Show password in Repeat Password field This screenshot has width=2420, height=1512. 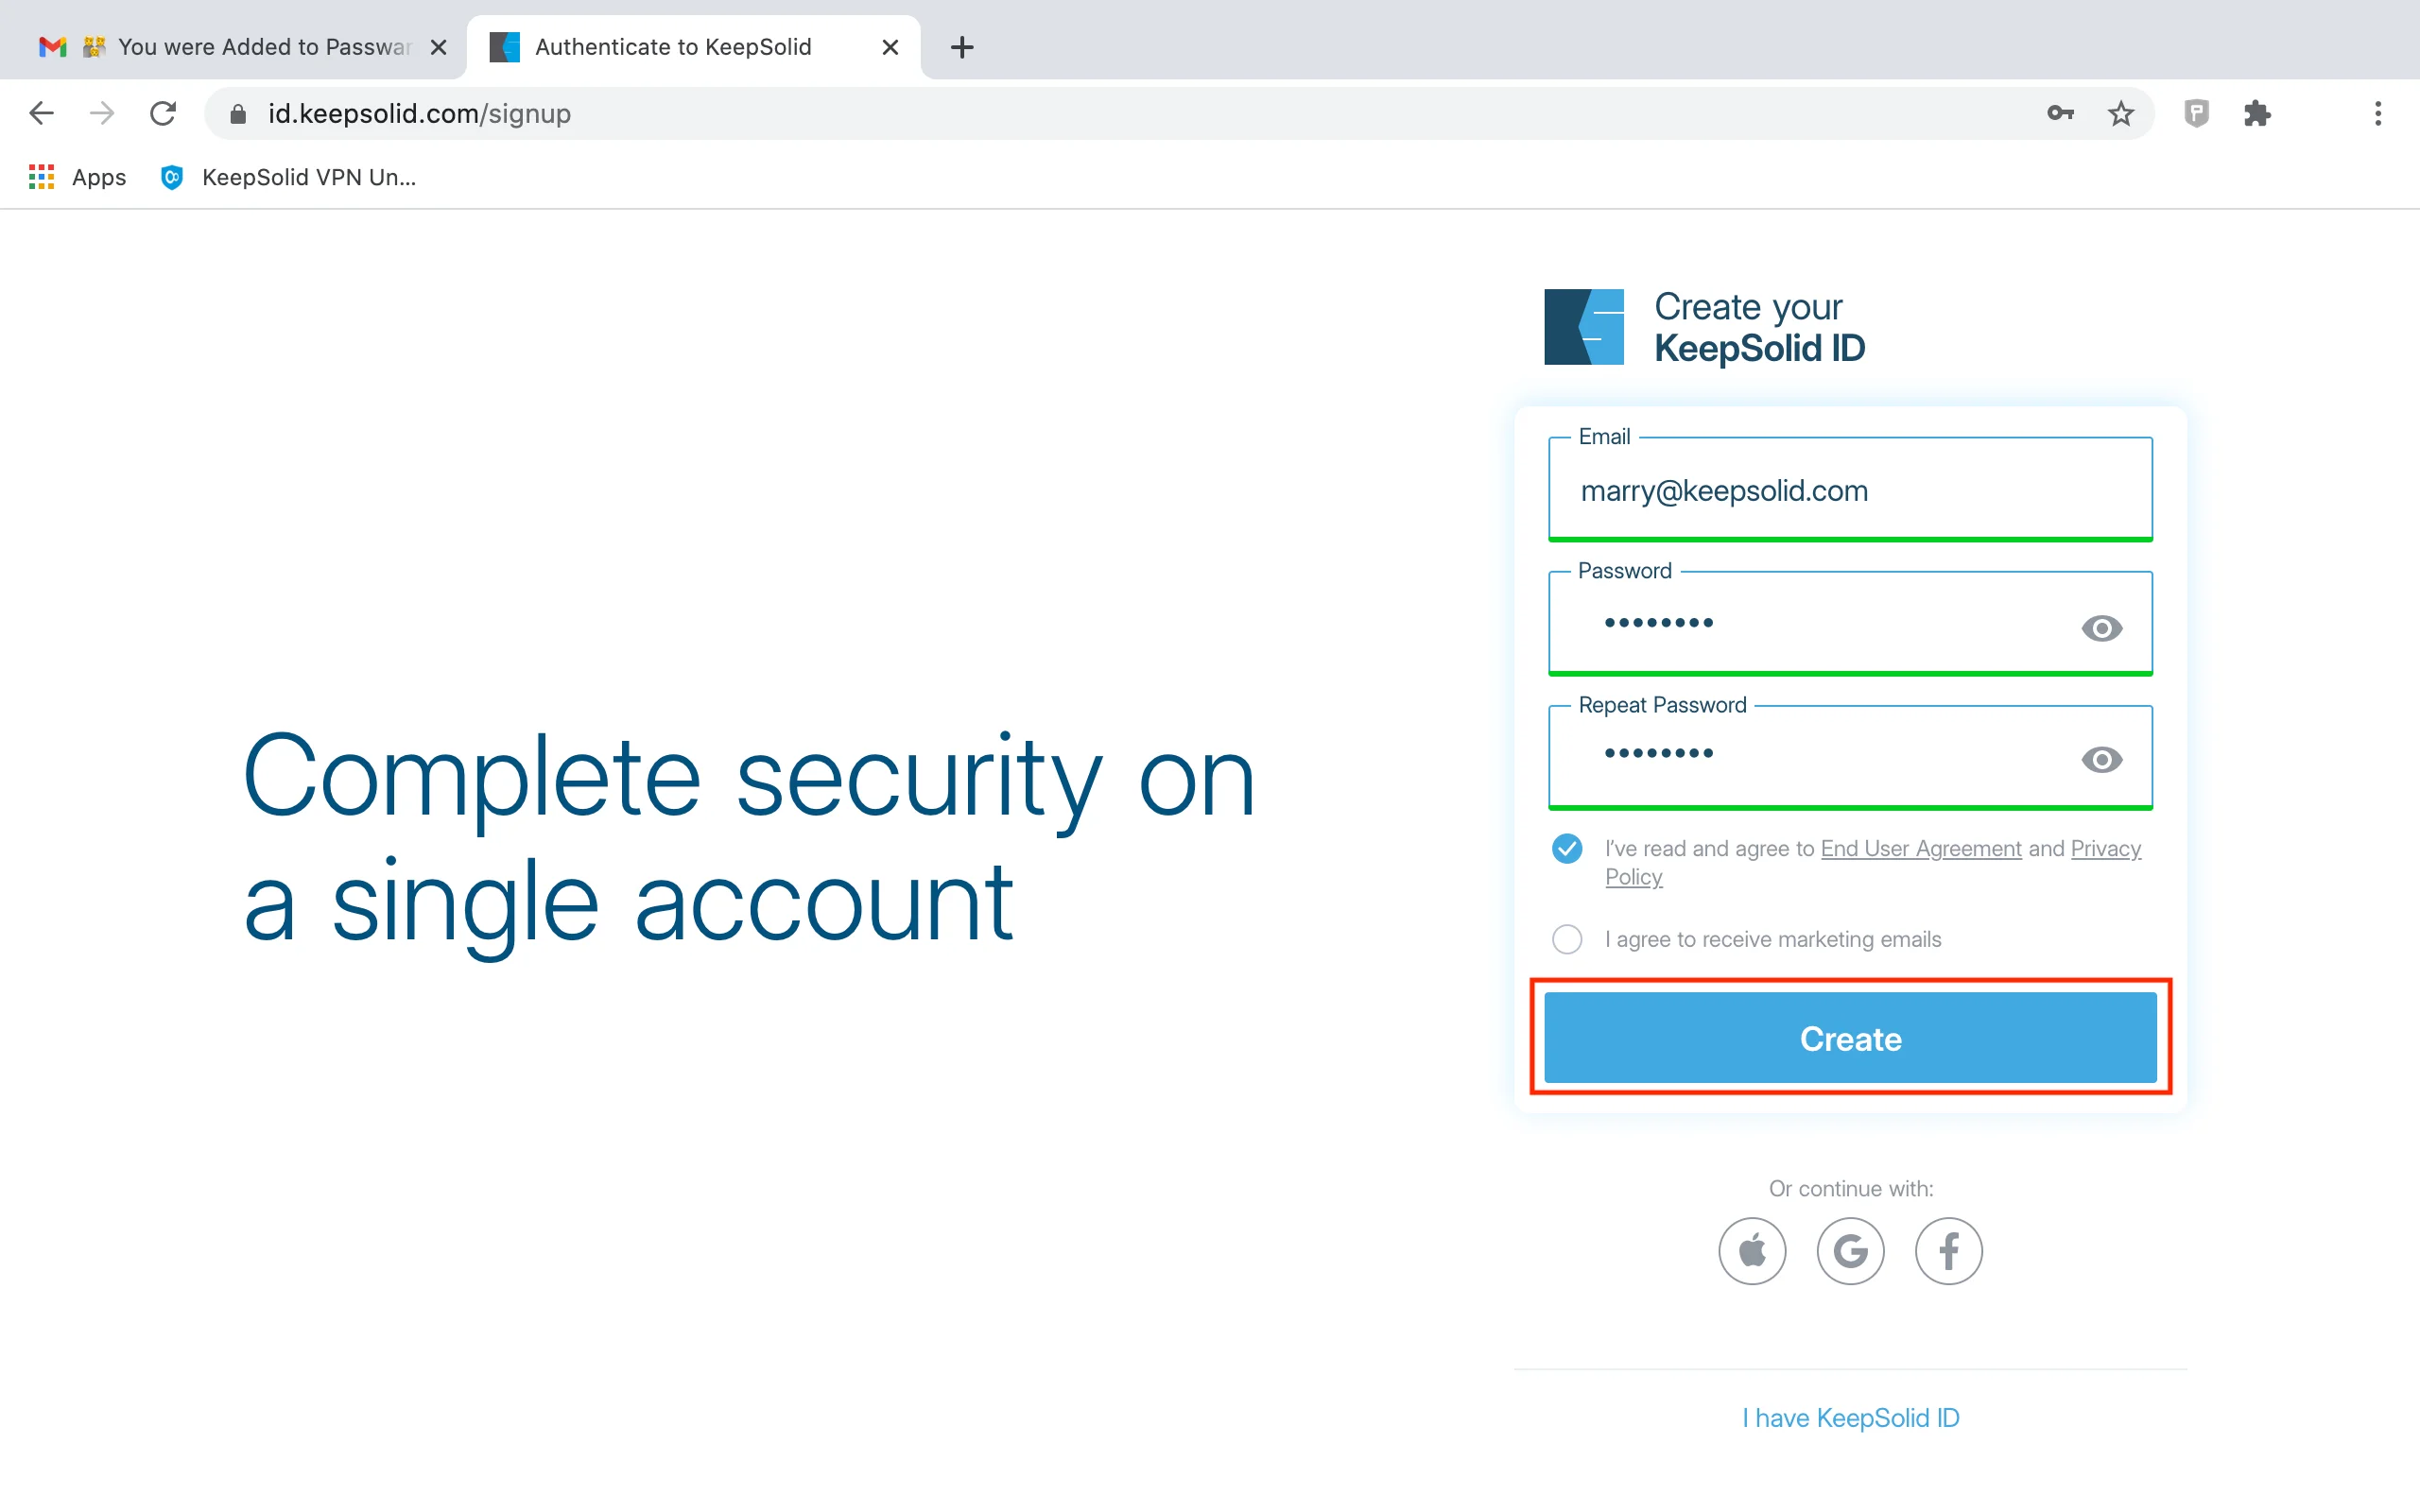pos(2101,760)
